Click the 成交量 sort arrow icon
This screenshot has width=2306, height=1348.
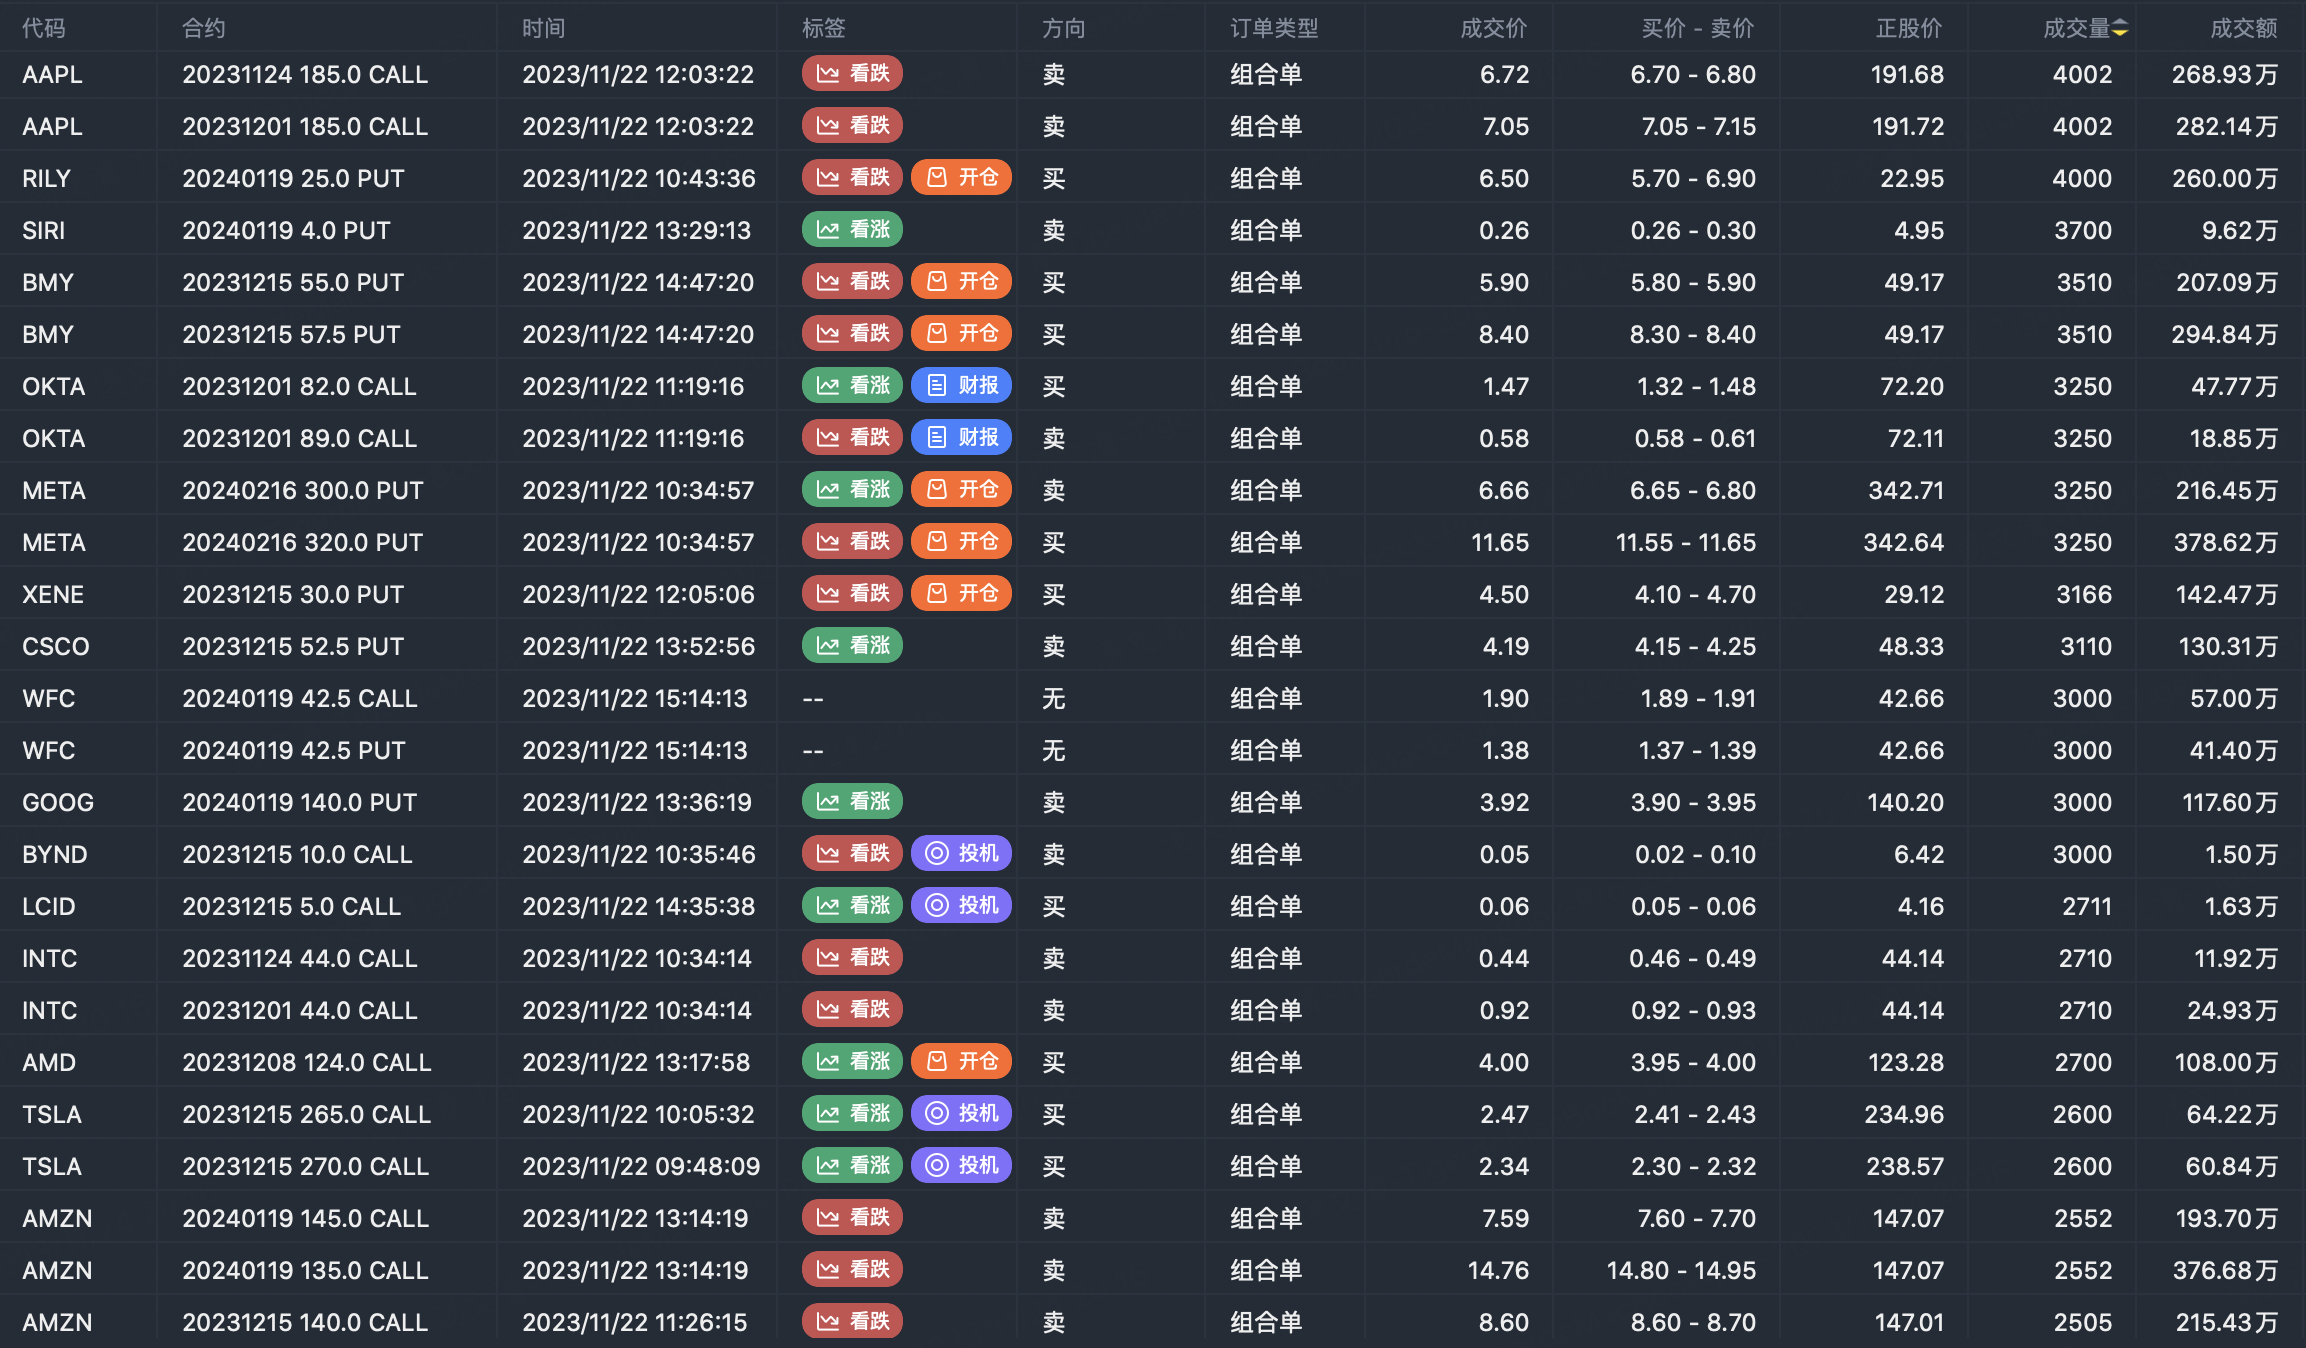click(x=2120, y=29)
